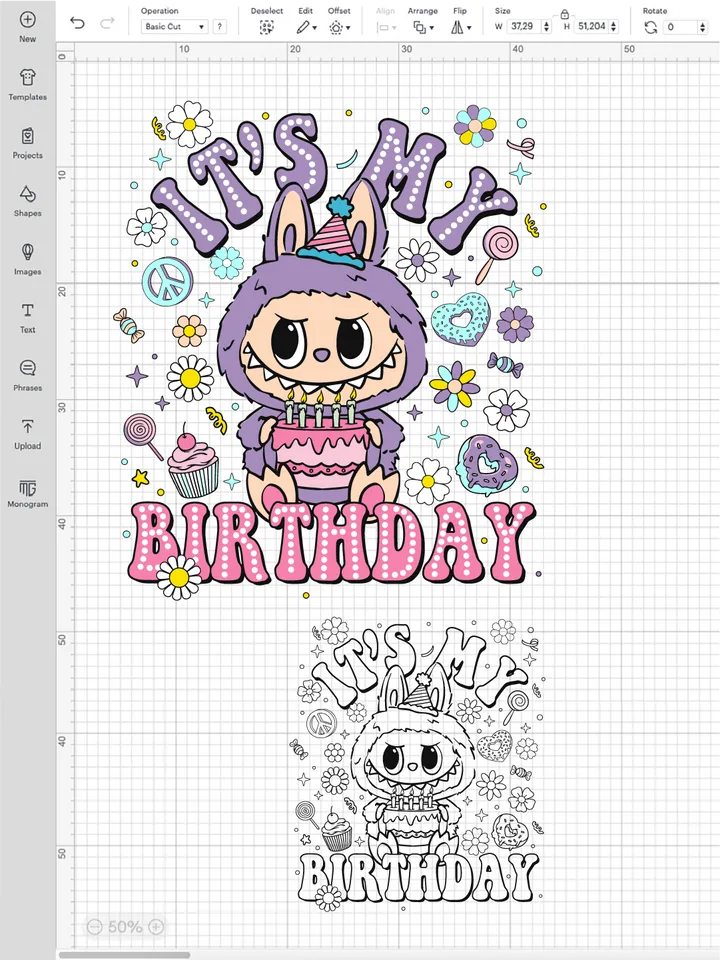Click the Upload icon
The height and width of the screenshot is (960, 720).
(27, 433)
